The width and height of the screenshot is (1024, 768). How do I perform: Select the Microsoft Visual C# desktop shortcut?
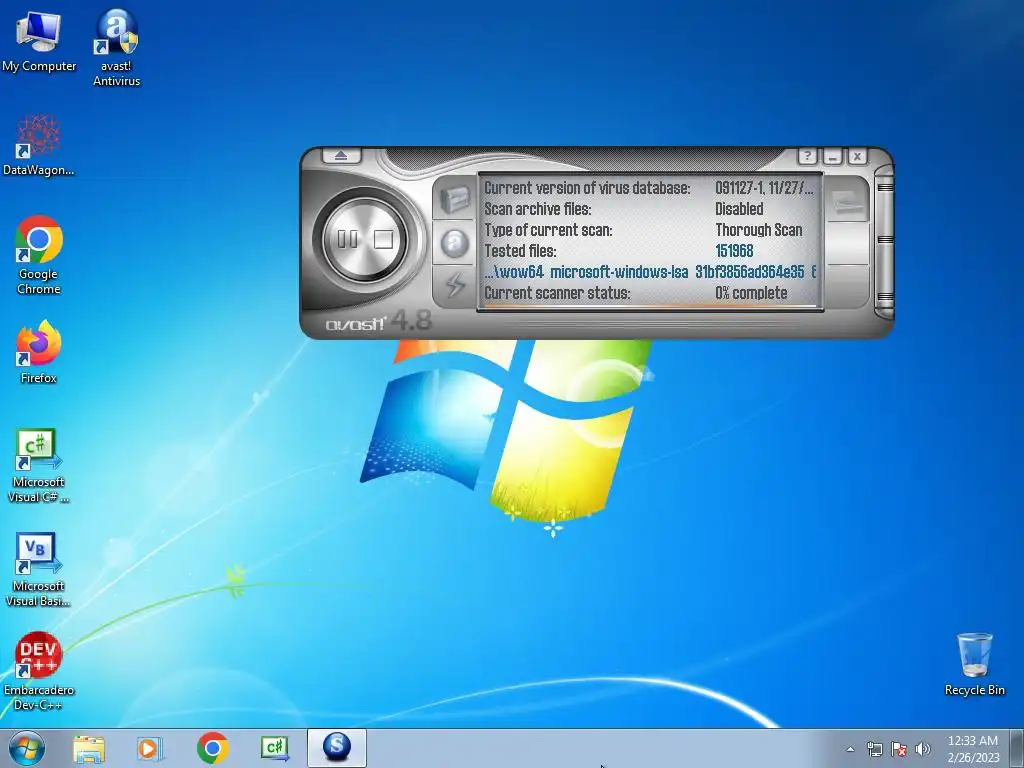[39, 466]
